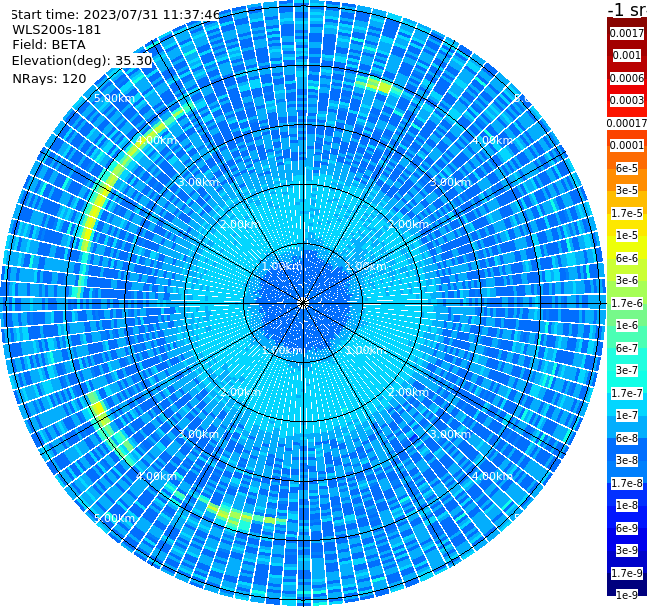Click the 3e-8 color scale label
647x607 pixels.
[627, 461]
